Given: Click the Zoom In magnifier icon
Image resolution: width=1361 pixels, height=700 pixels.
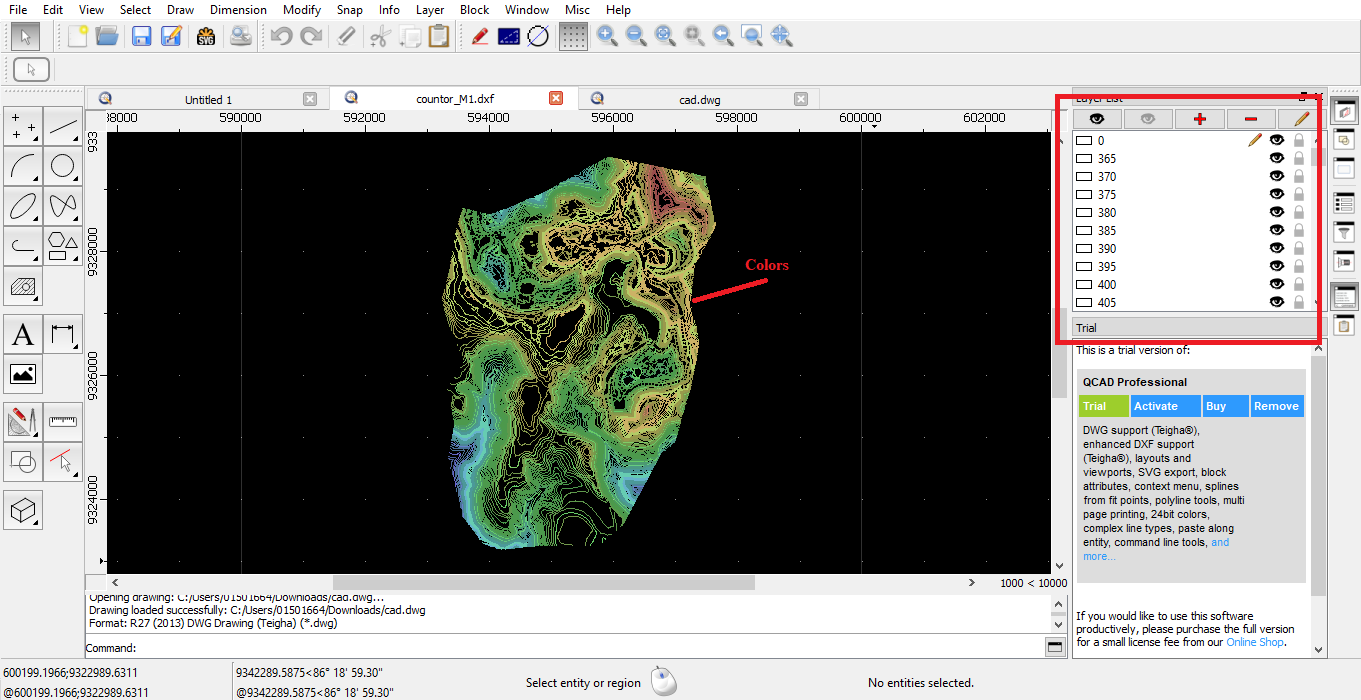Looking at the screenshot, I should 606,37.
